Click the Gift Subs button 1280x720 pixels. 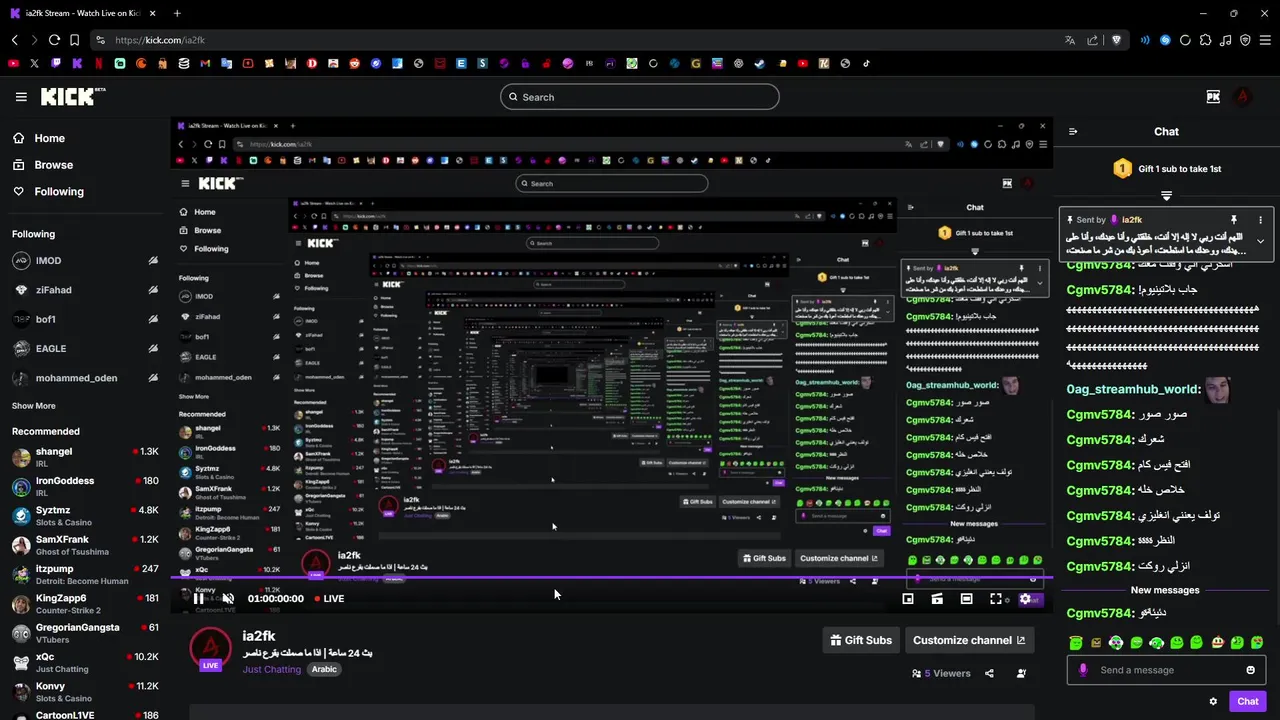tap(861, 640)
